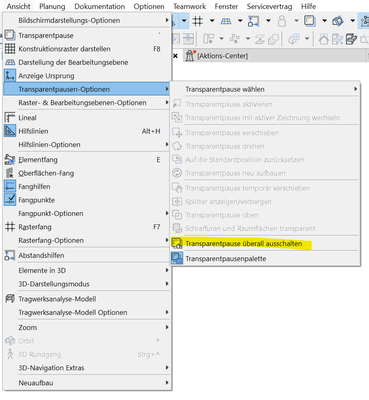Click Transparentpause überall ausschalten

[x=265, y=244]
